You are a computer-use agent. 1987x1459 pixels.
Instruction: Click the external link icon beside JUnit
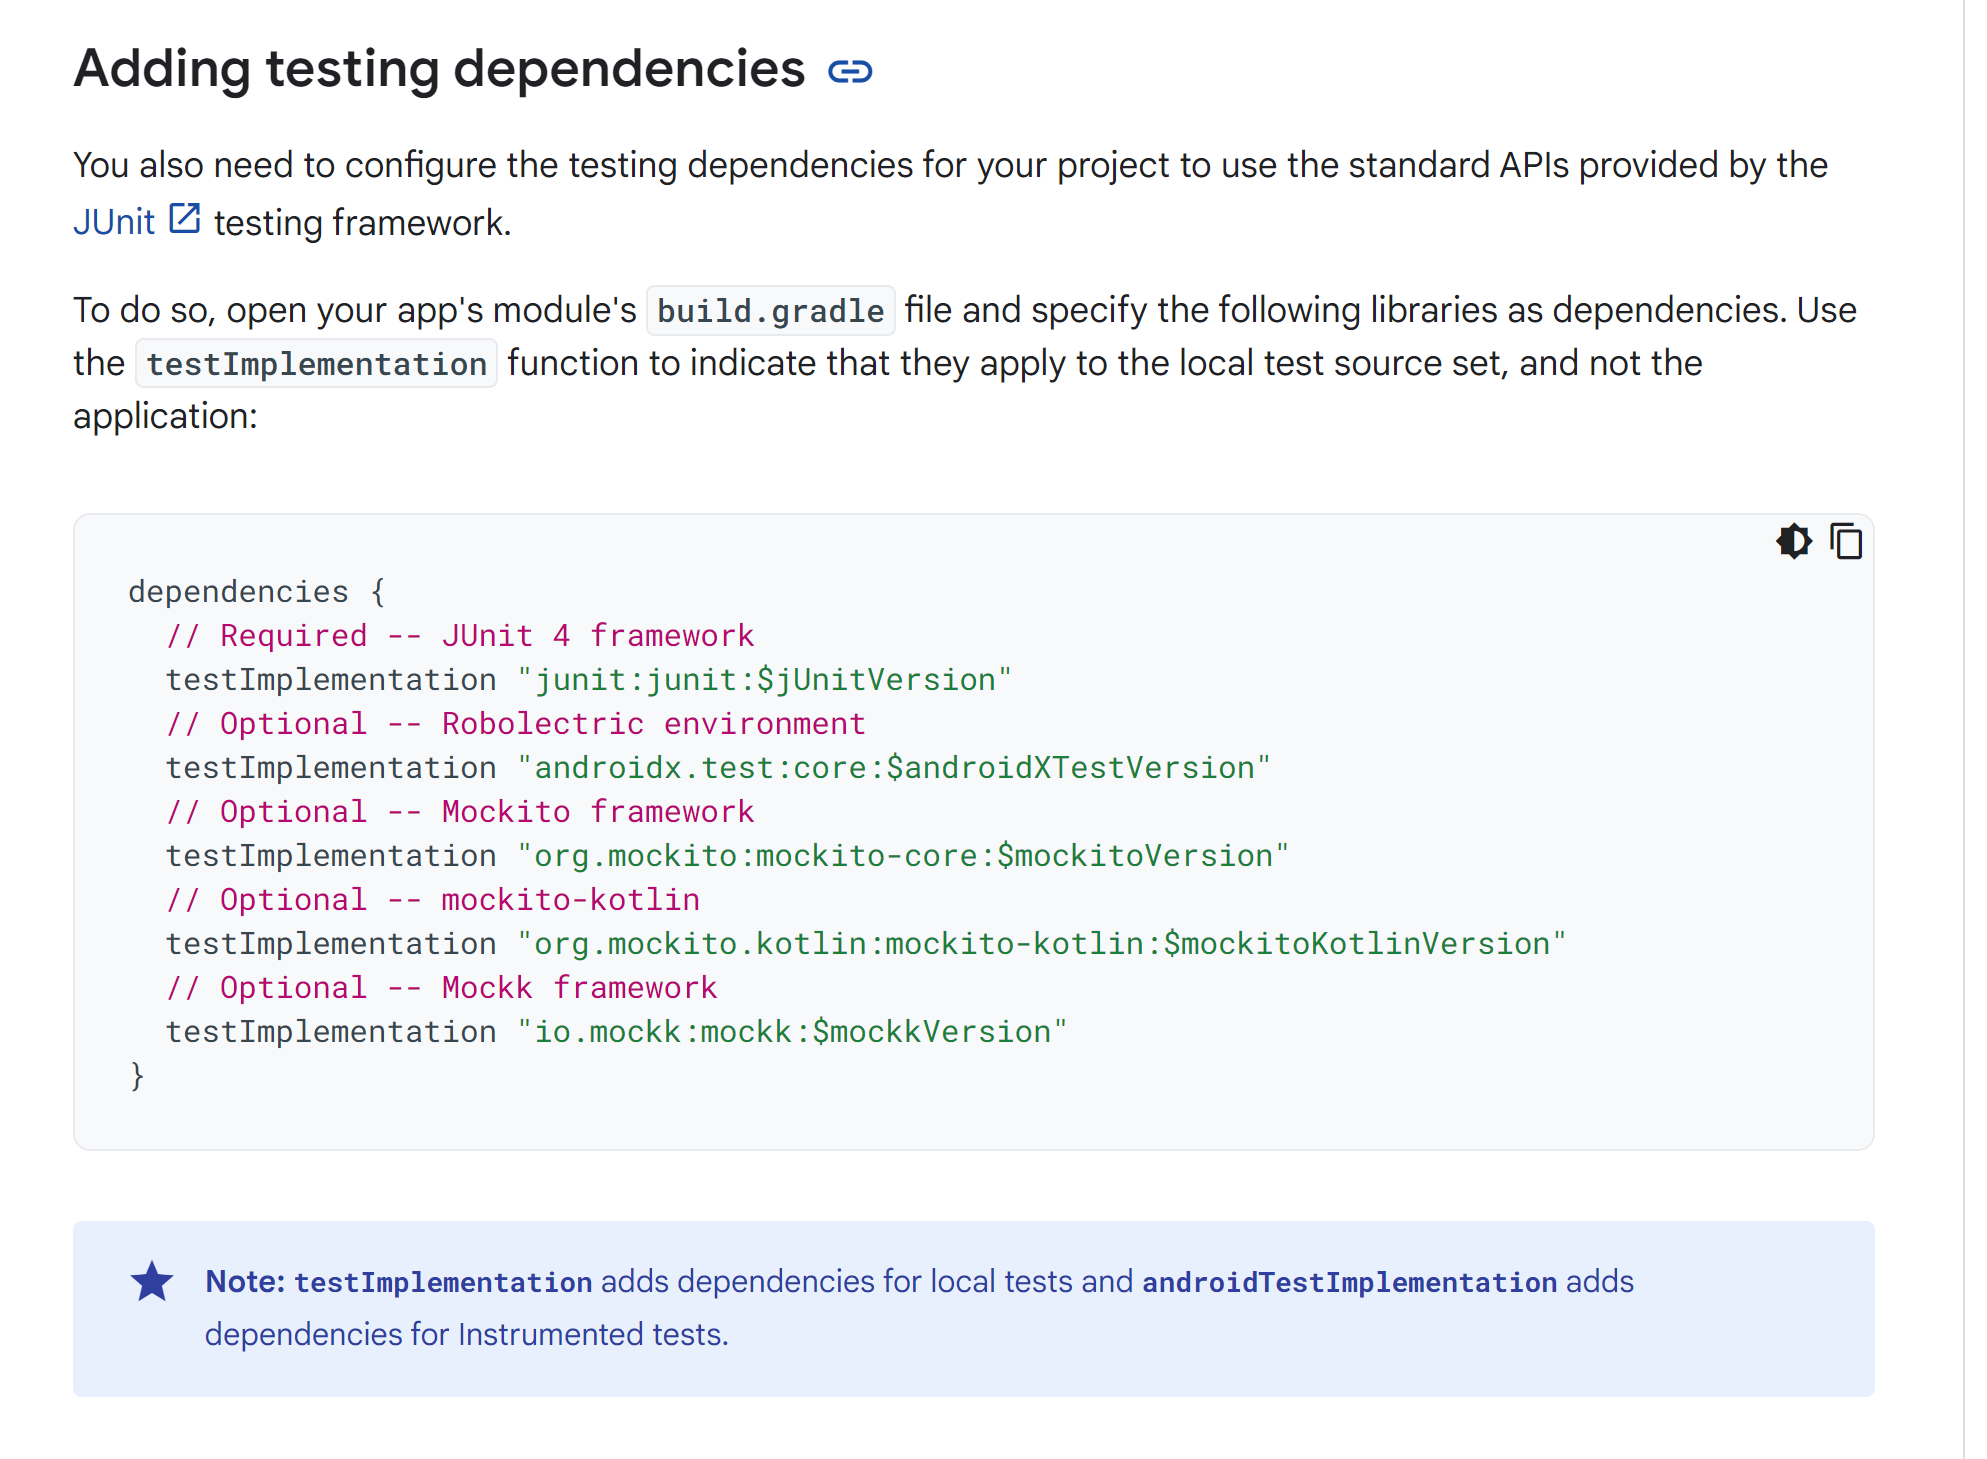[185, 219]
